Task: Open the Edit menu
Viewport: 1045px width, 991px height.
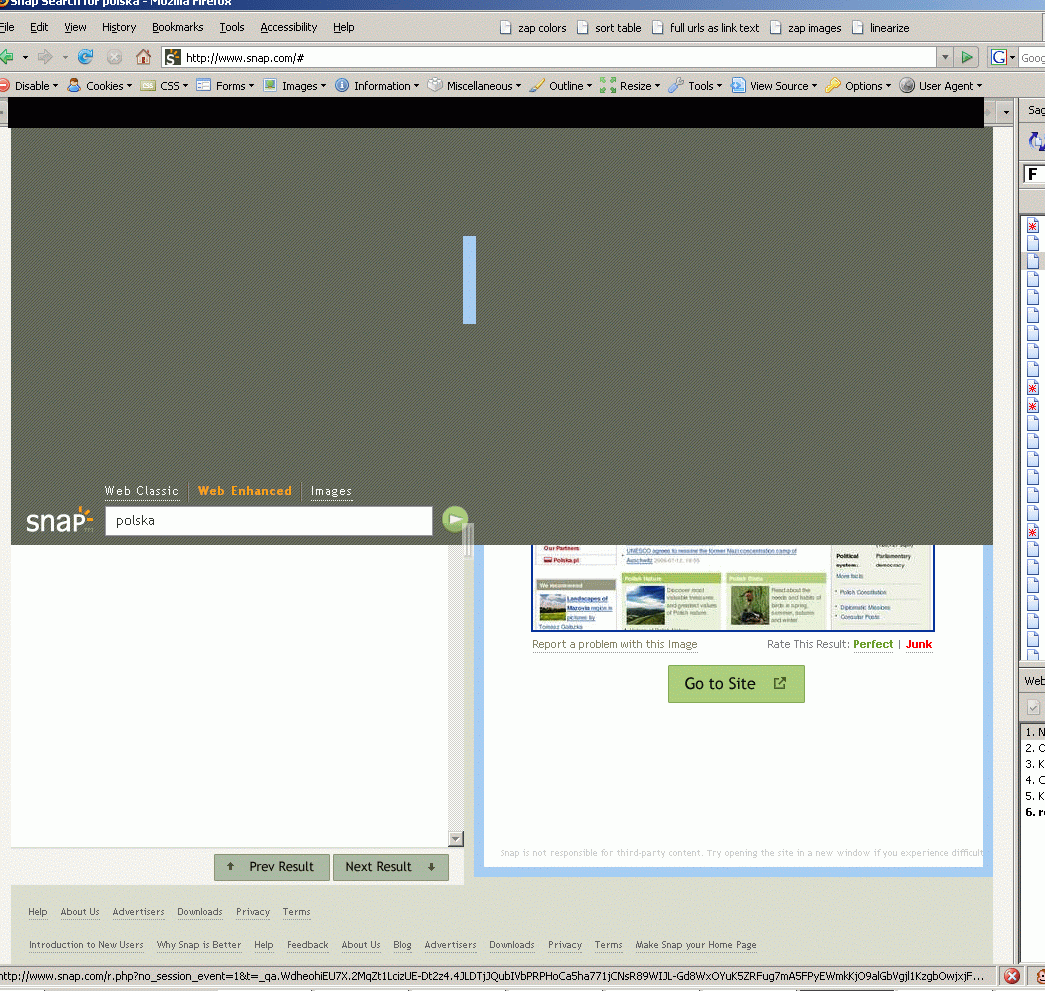Action: click(39, 27)
